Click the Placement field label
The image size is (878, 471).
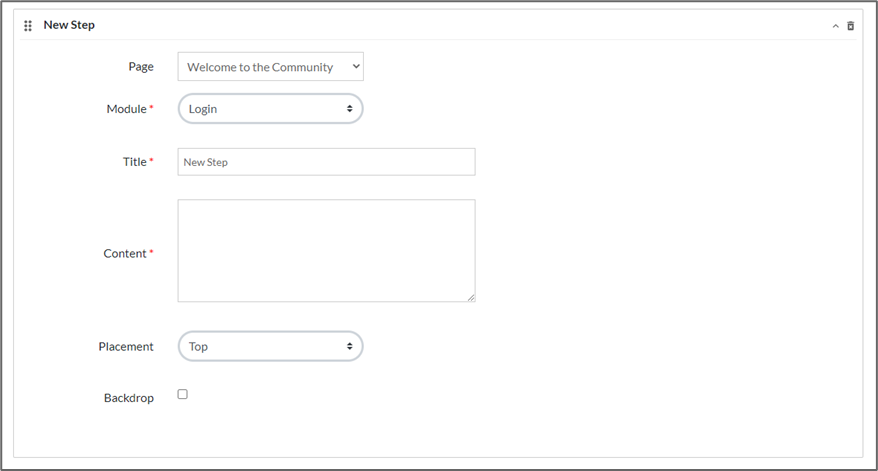point(126,347)
